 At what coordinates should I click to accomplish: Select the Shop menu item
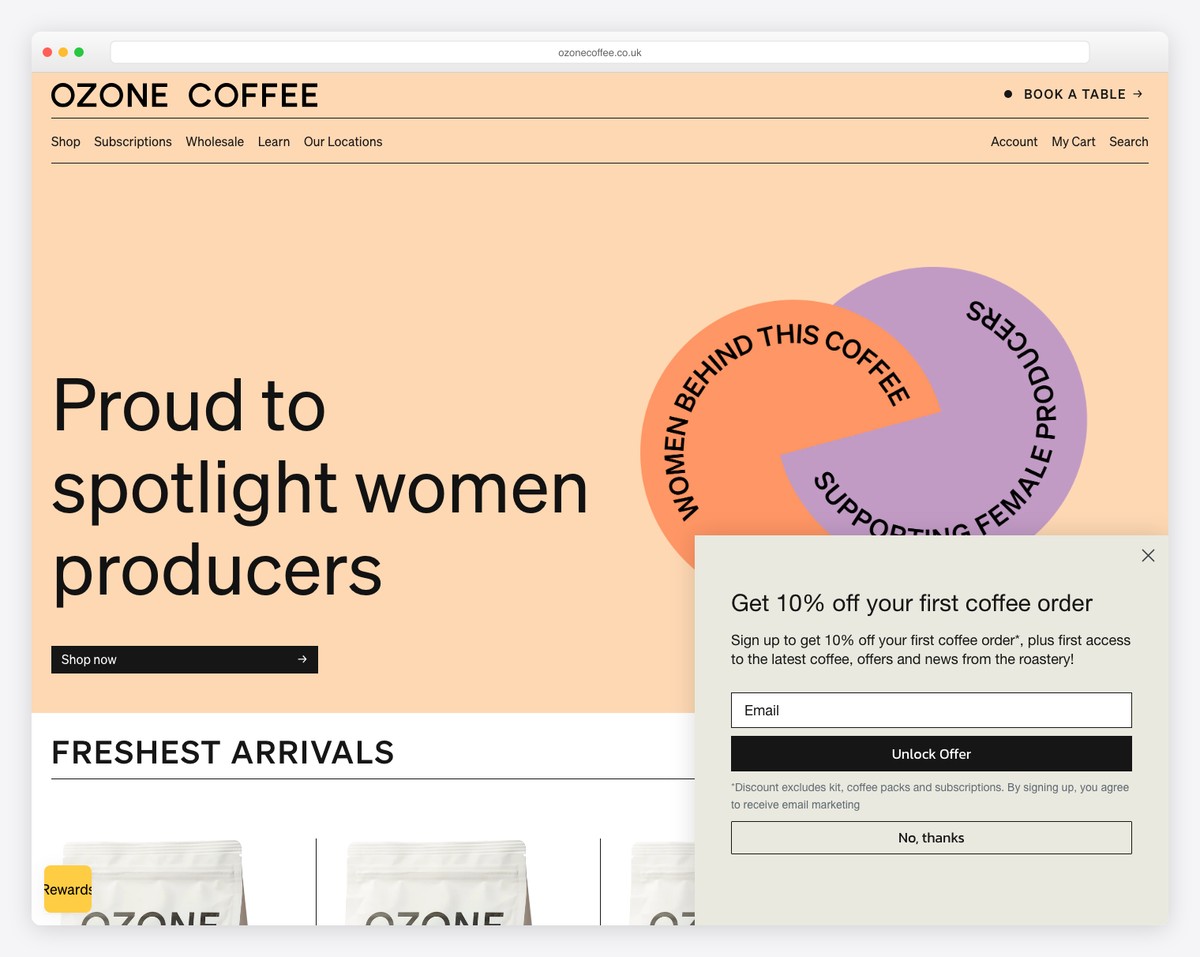point(65,141)
